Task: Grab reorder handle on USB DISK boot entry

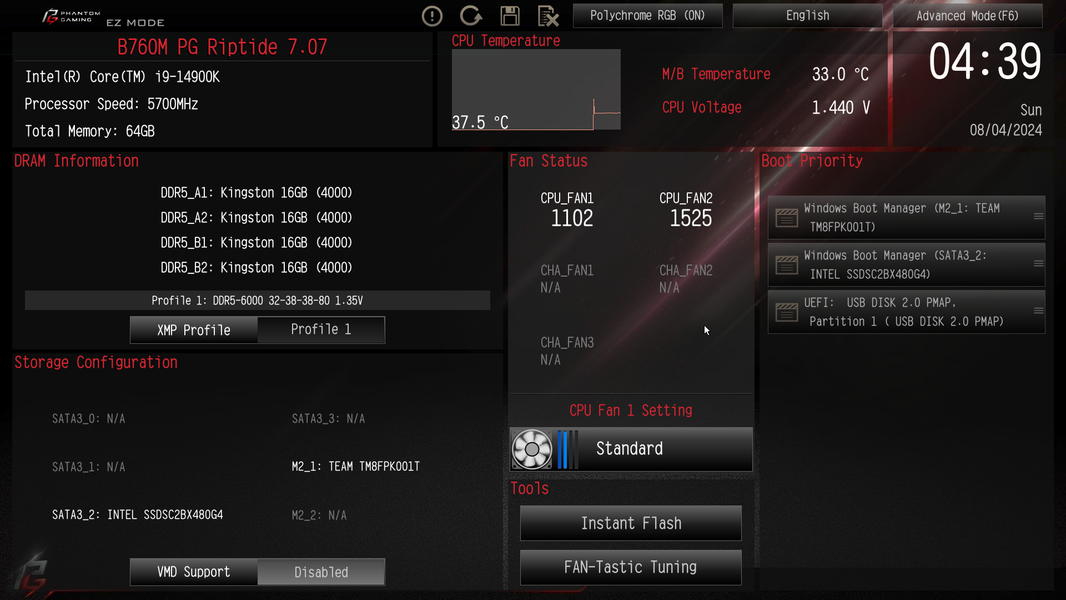Action: [1038, 311]
